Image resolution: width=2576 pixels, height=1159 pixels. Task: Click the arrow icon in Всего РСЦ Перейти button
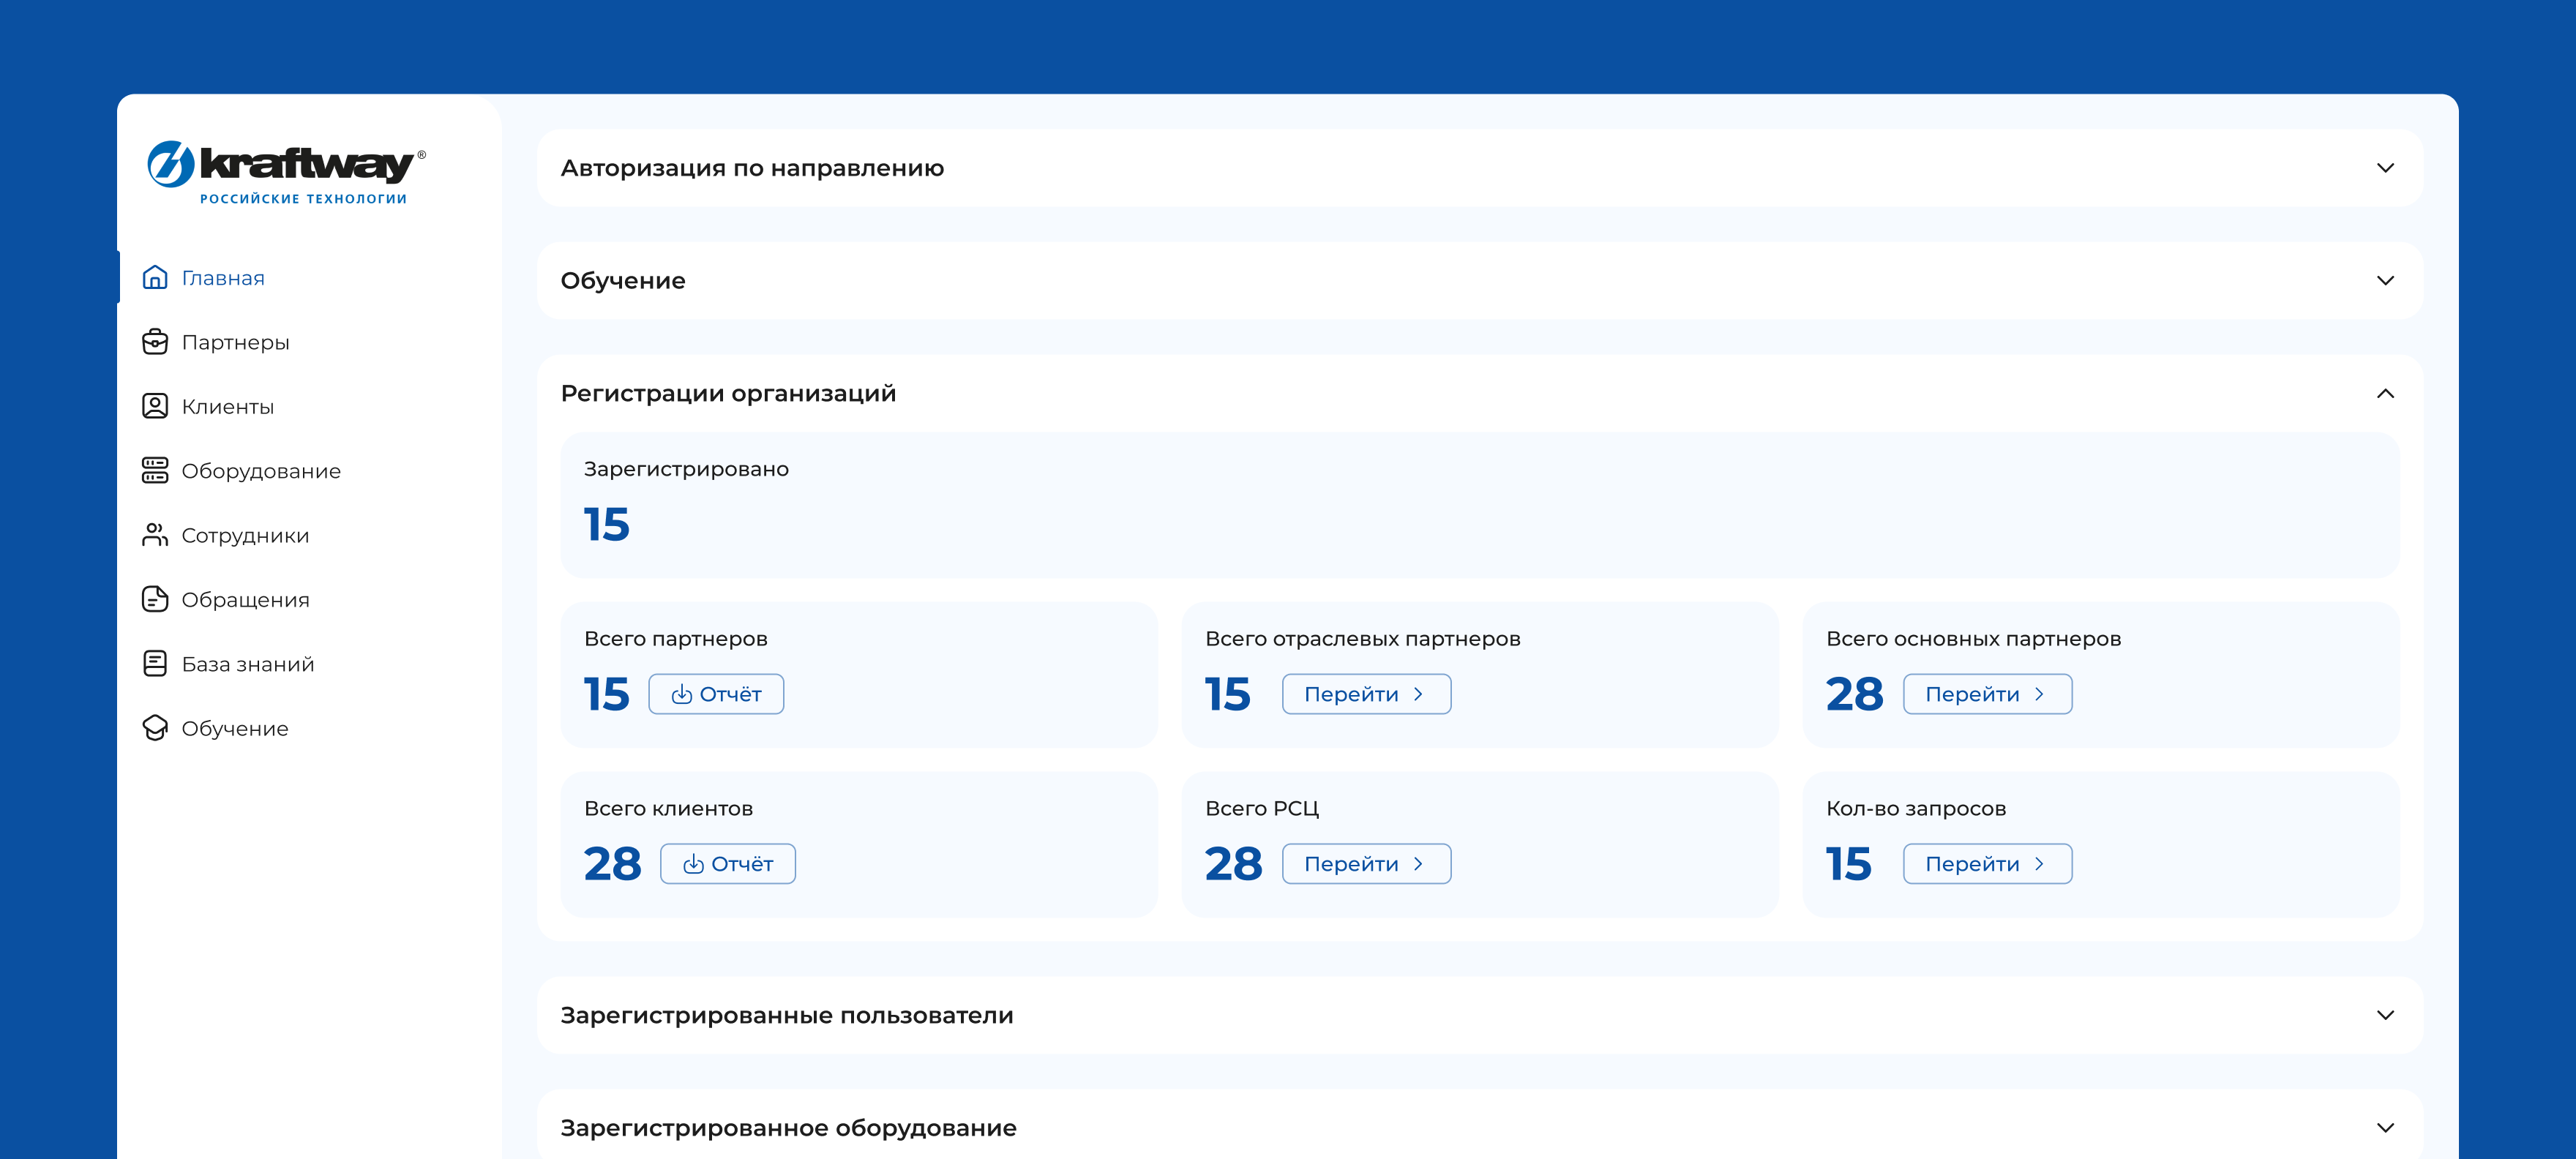point(1418,864)
